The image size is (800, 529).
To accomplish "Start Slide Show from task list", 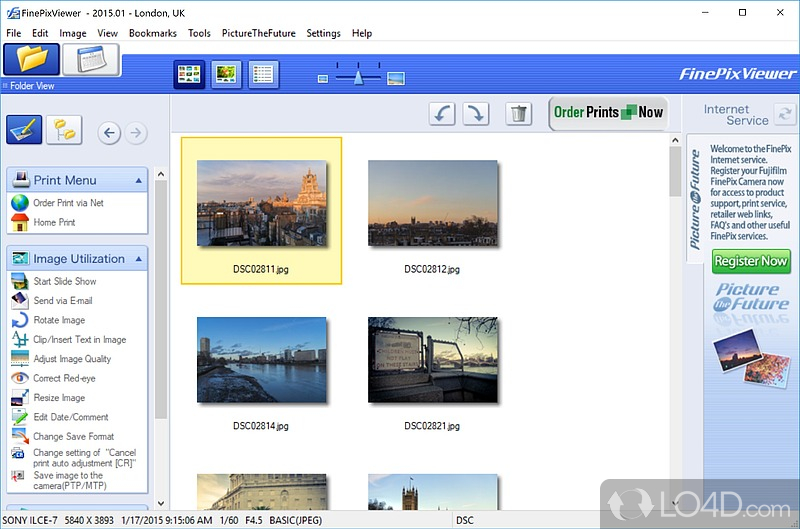I will [x=65, y=281].
